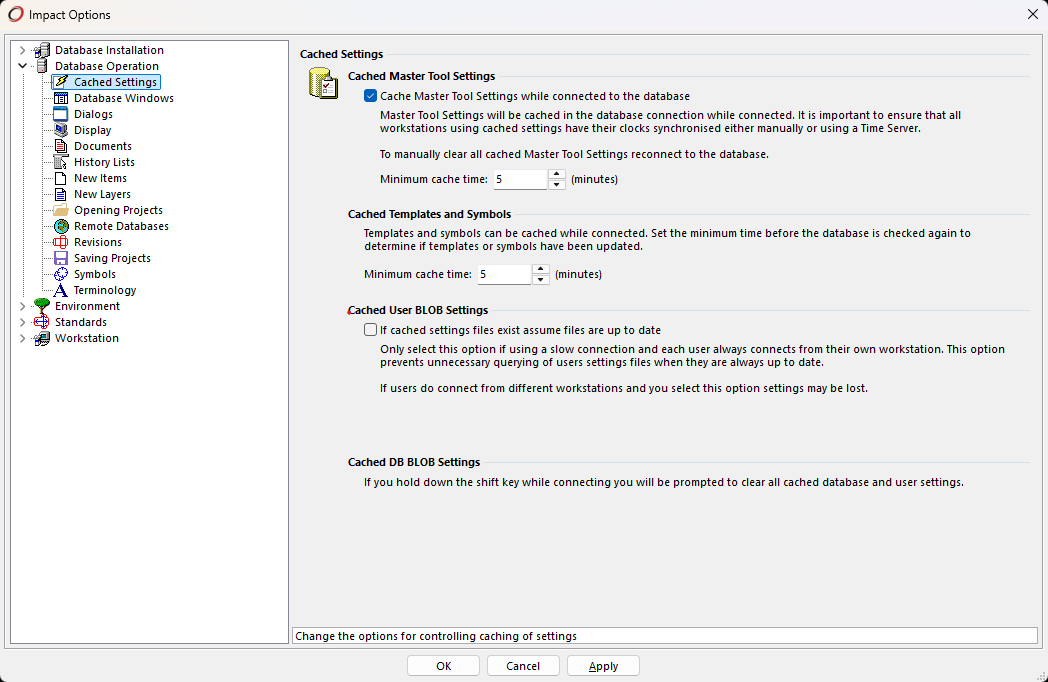Expand the Workstation node

click(22, 338)
